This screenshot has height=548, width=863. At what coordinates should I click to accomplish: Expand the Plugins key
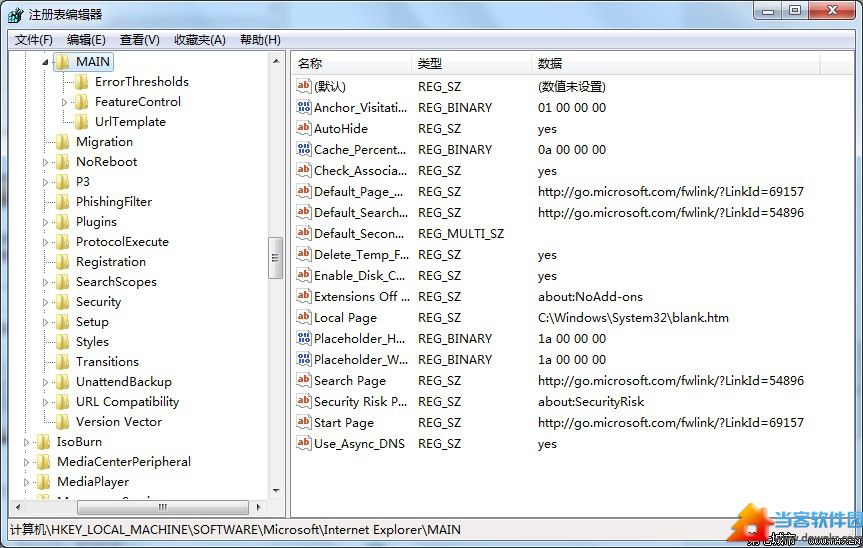pos(46,222)
